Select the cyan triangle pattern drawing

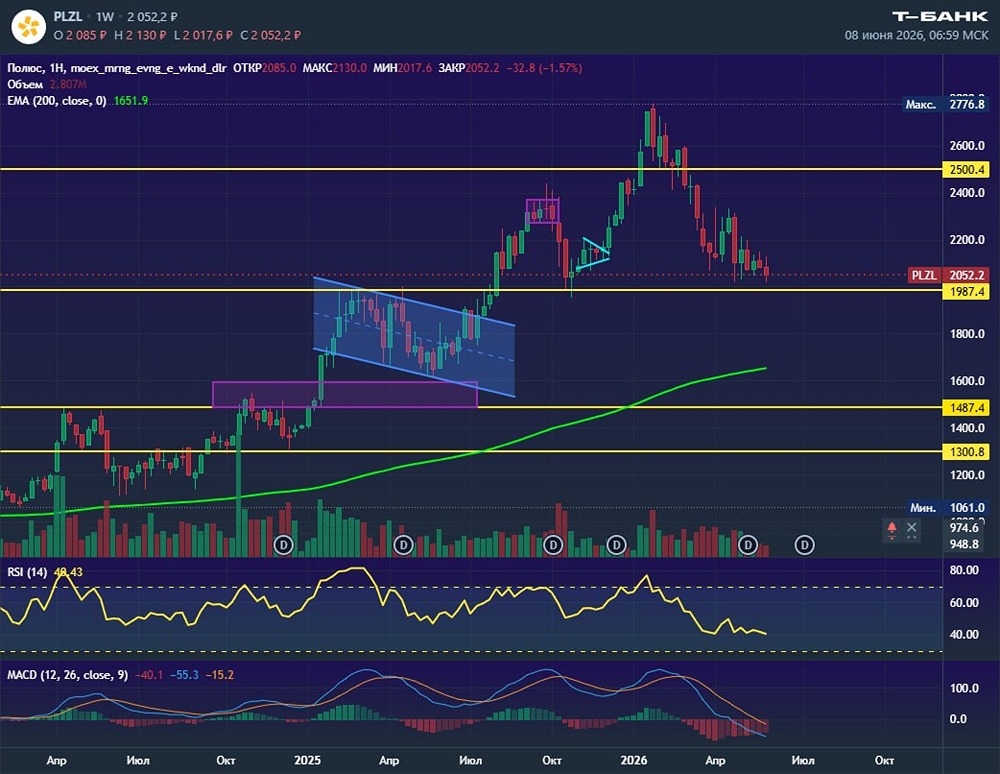click(593, 255)
